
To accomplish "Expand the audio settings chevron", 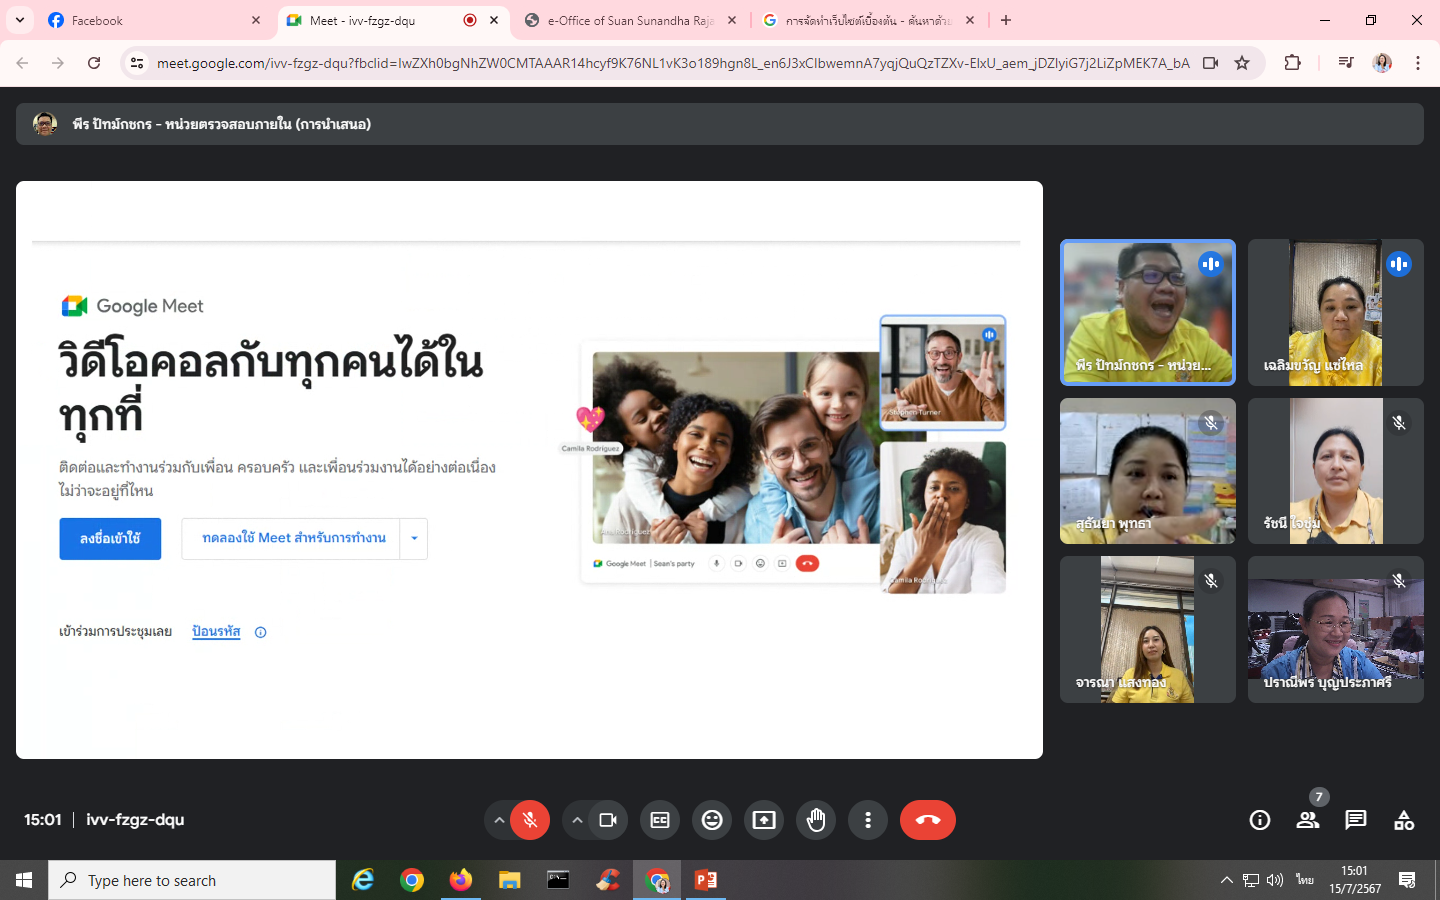I will [498, 820].
